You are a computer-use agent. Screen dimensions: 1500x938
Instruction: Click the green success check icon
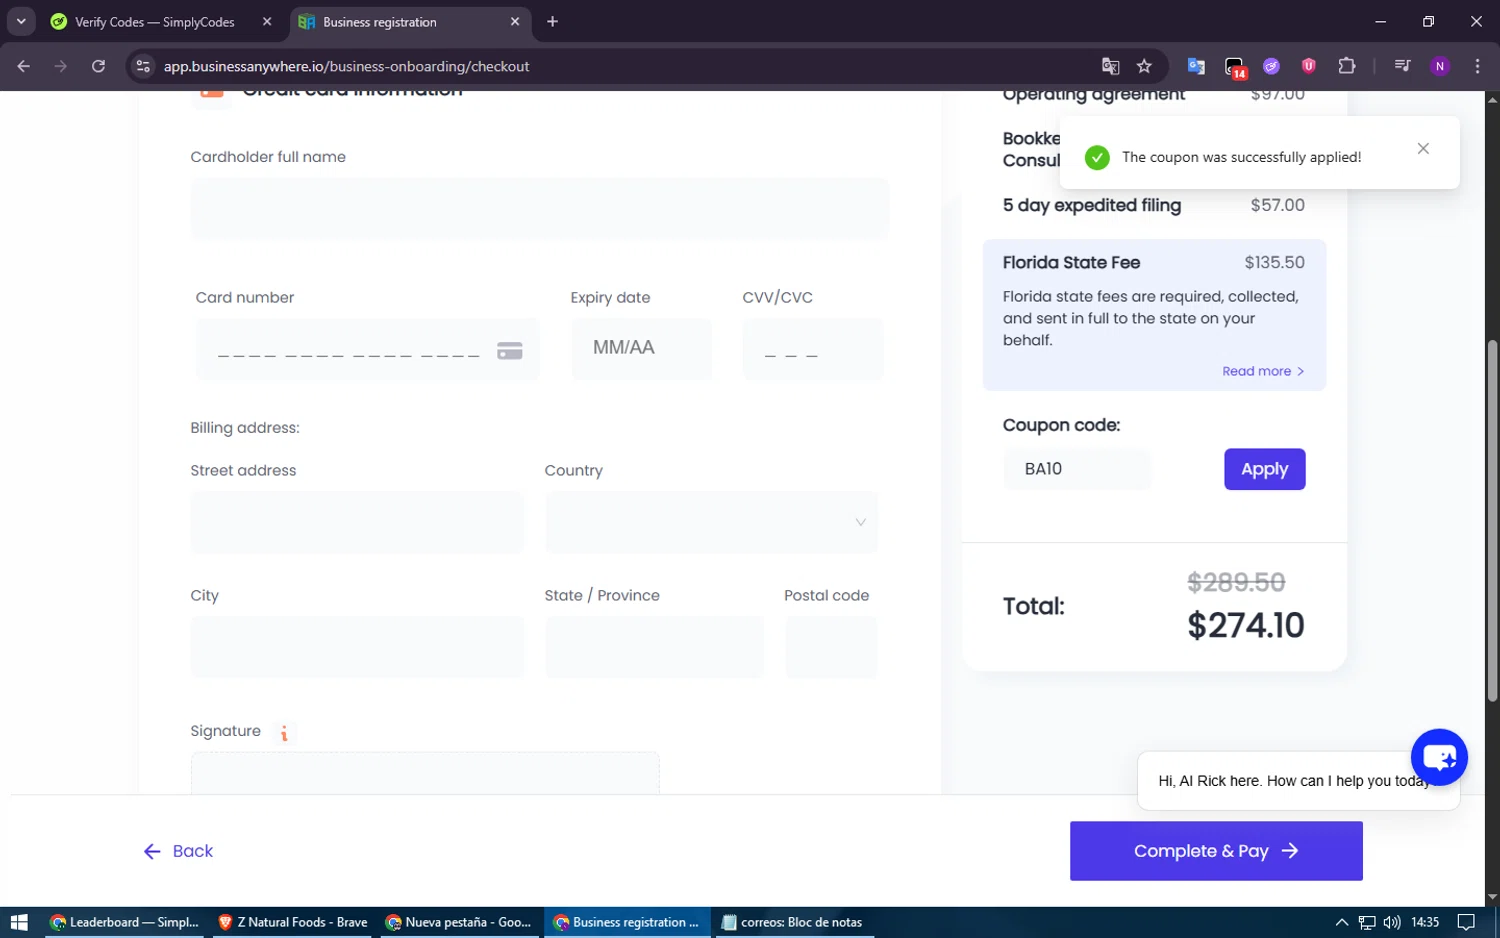pos(1097,158)
